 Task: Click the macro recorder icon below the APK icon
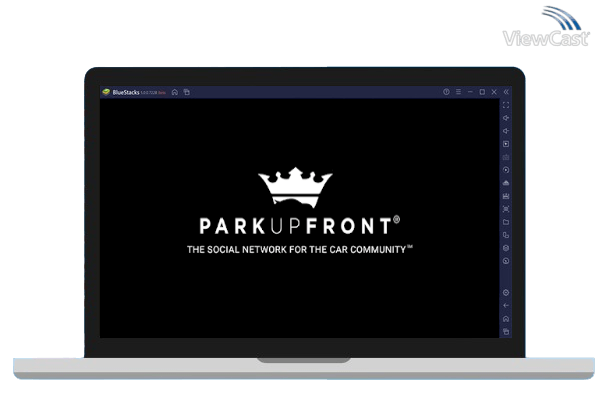coord(506,196)
